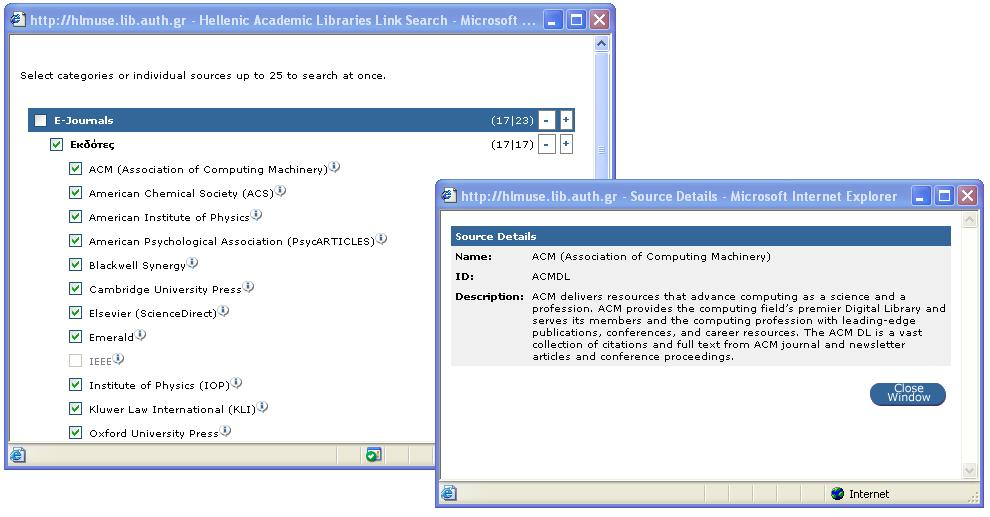
Task: Toggle American Psychological Association checkbox
Action: [x=75, y=241]
